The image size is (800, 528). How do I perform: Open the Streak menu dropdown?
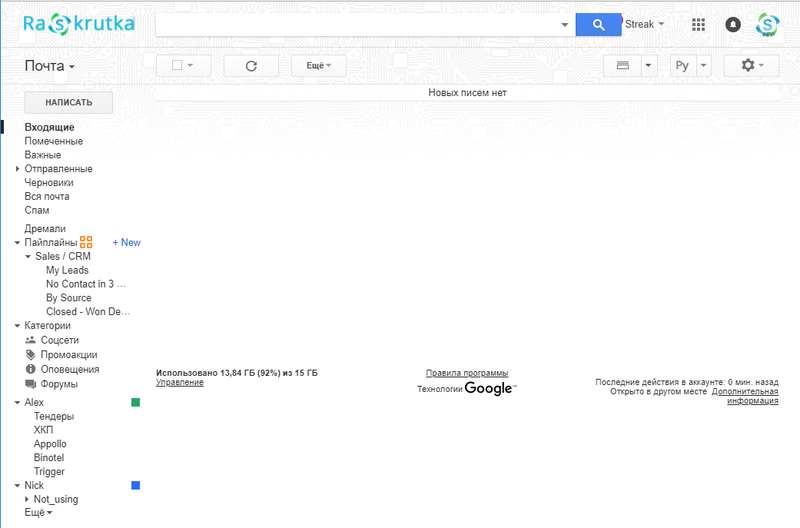point(644,24)
